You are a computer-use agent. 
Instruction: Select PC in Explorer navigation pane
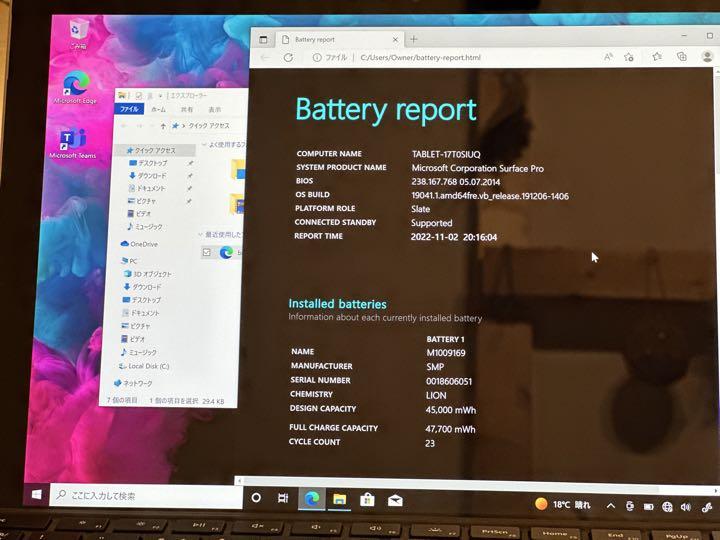(x=129, y=260)
